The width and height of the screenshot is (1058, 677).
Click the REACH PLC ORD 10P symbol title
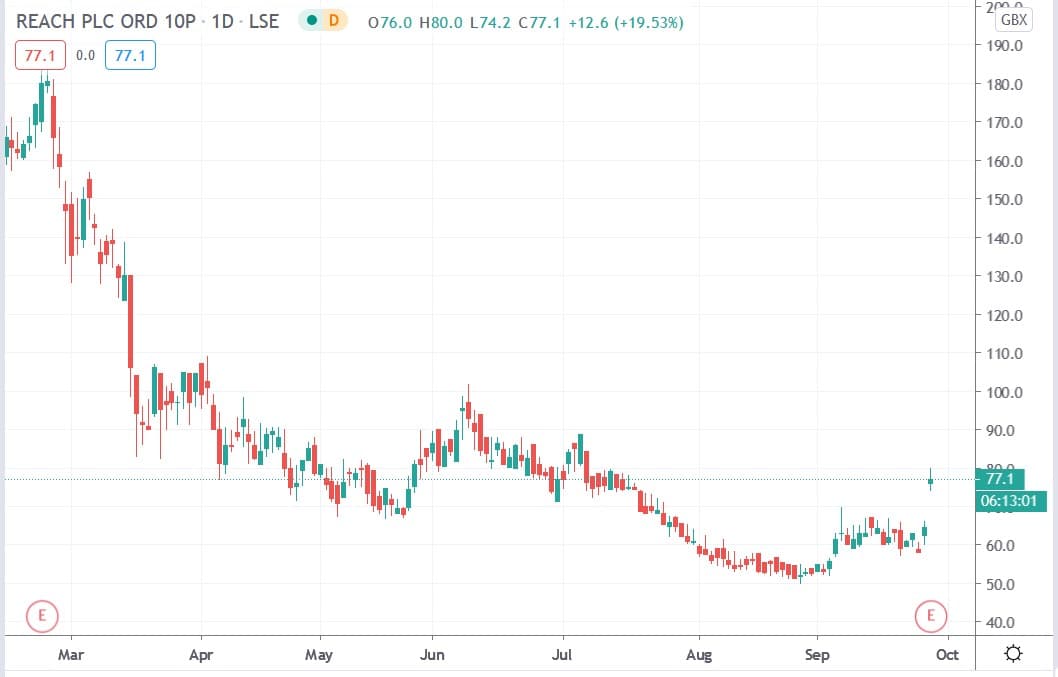click(105, 22)
